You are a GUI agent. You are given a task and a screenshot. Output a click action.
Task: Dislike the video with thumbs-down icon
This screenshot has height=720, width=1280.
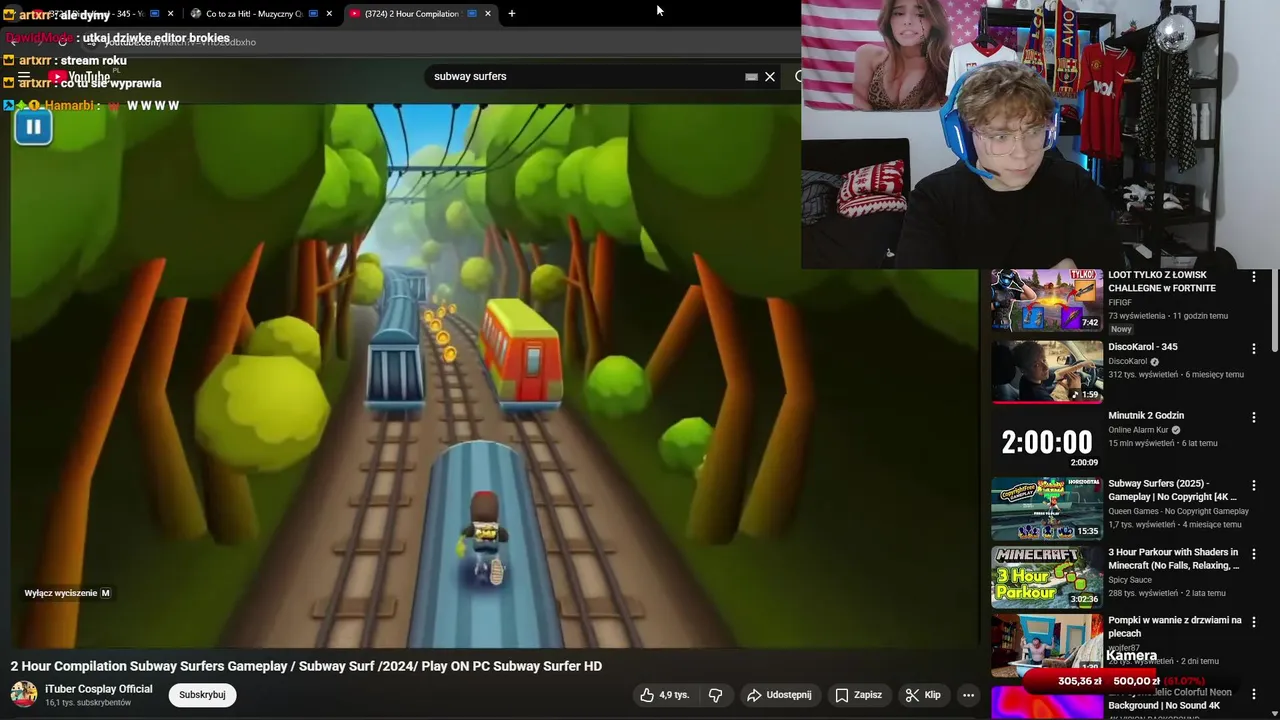tap(716, 695)
